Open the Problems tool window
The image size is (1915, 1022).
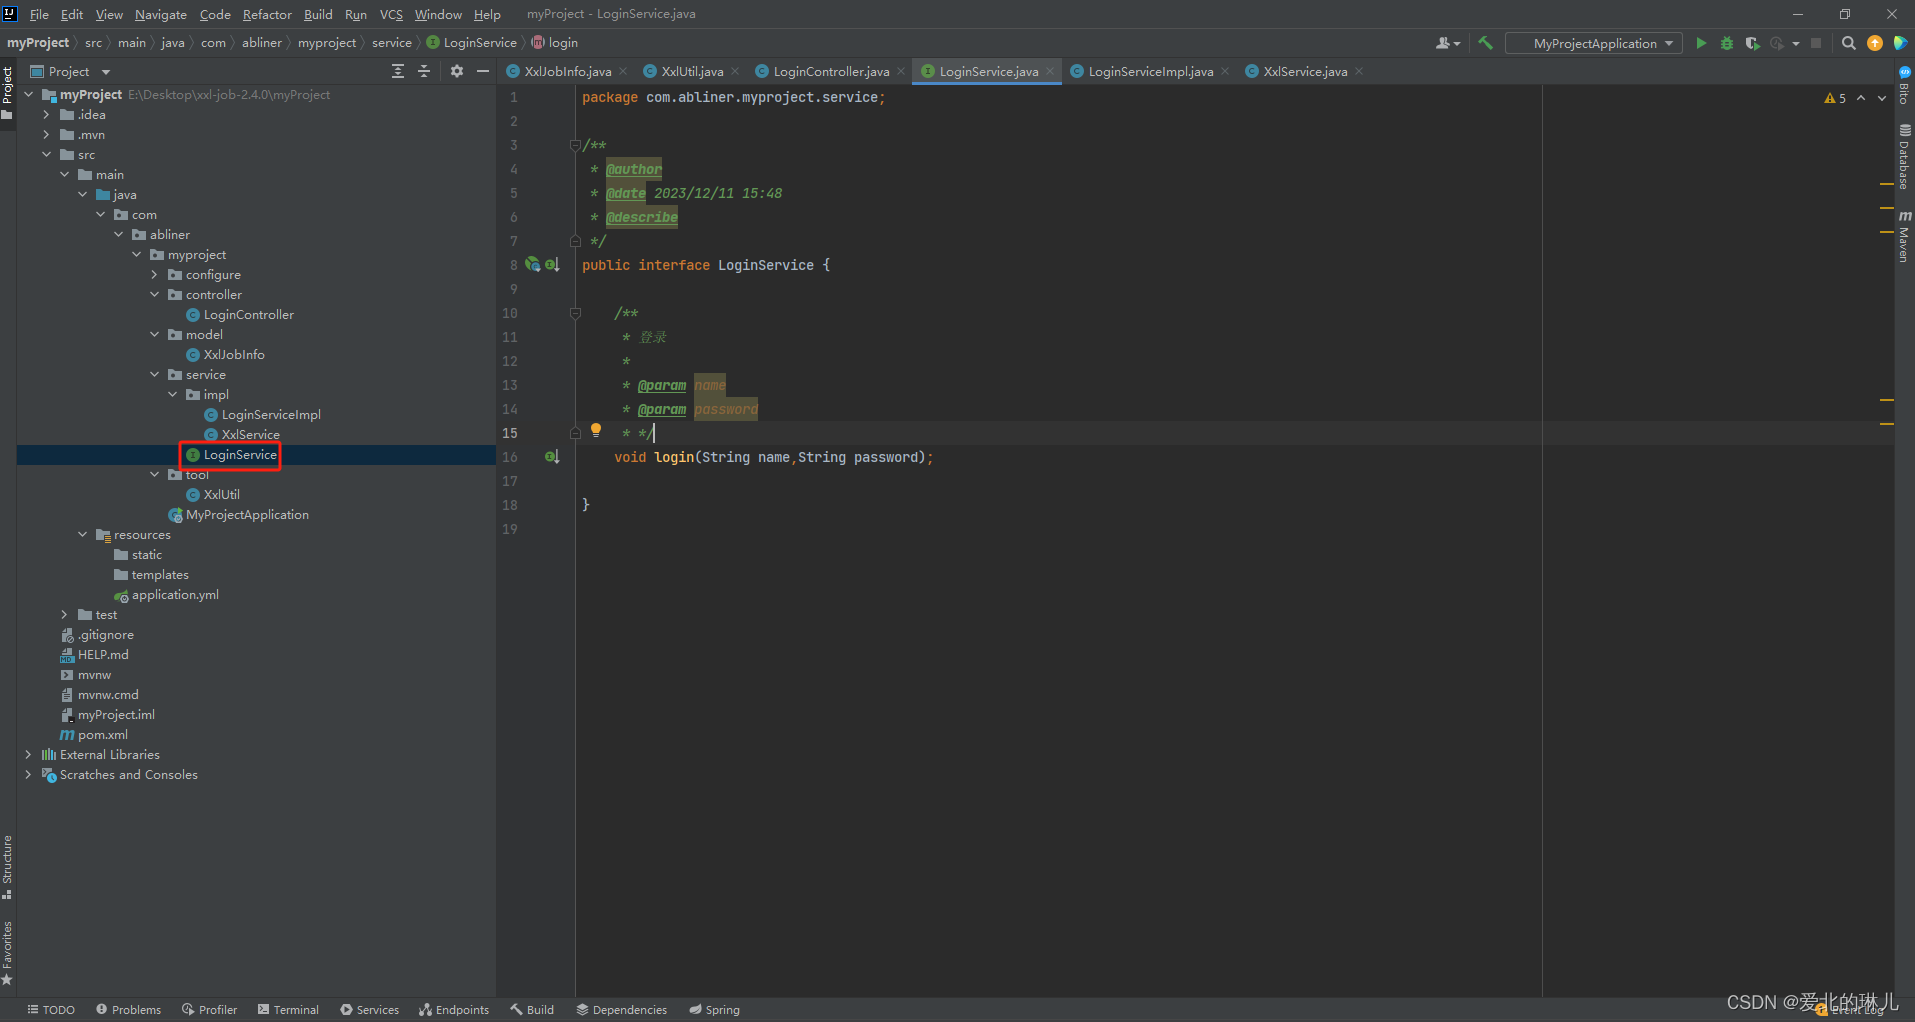click(128, 1010)
